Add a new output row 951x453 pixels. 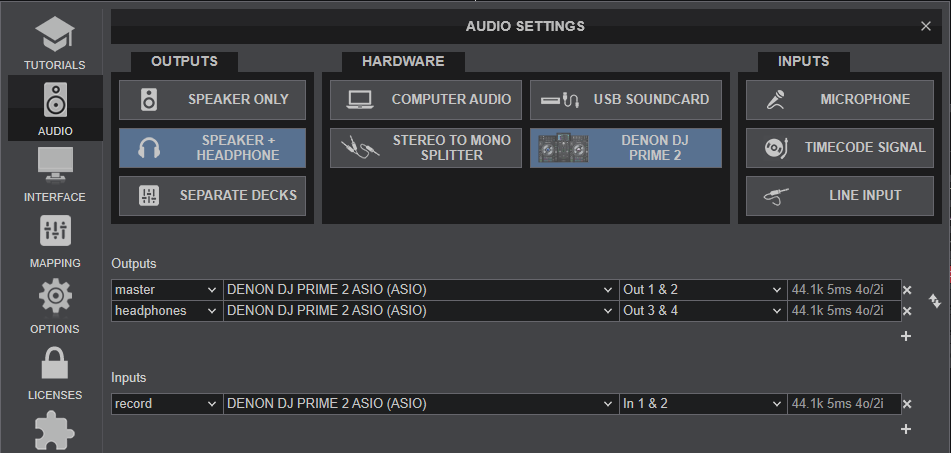(x=906, y=336)
